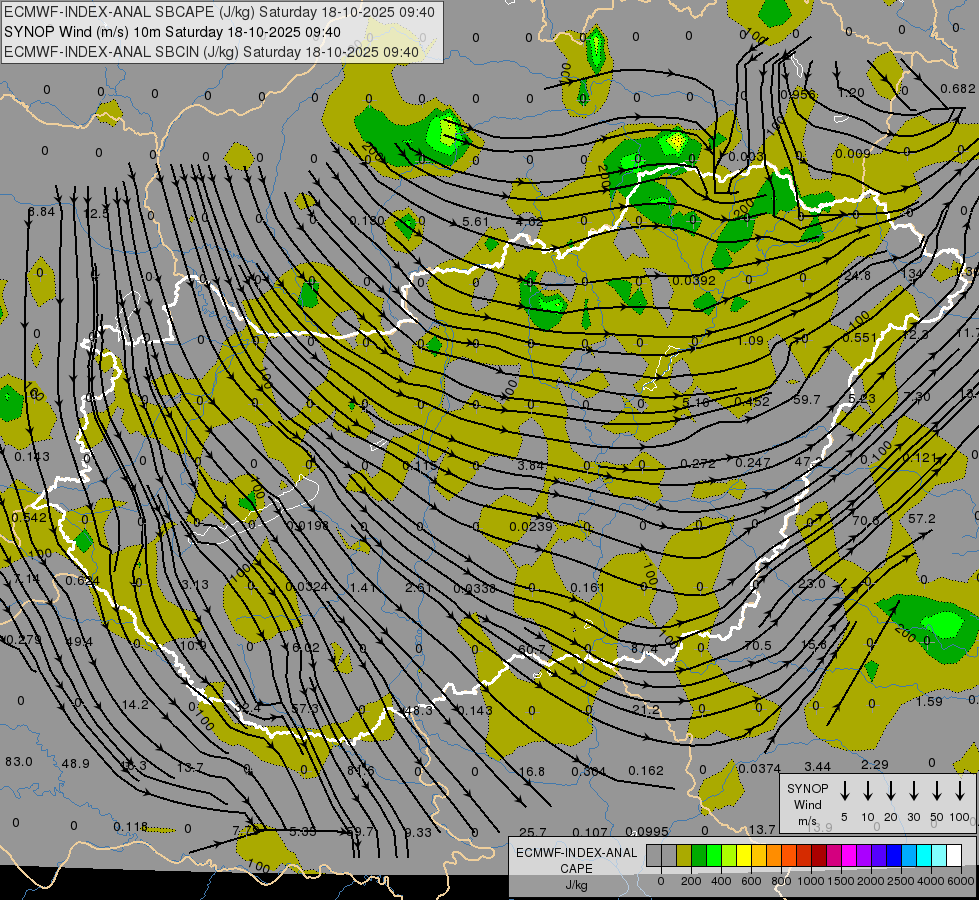
Task: Click the map value '57.2'
Action: (x=922, y=519)
